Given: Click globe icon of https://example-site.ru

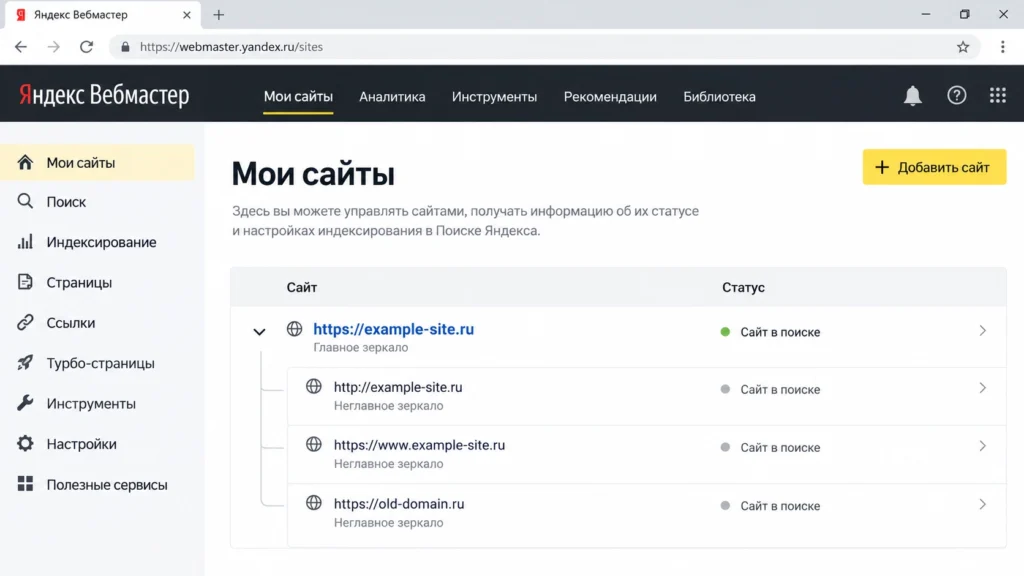Looking at the screenshot, I should coord(295,328).
